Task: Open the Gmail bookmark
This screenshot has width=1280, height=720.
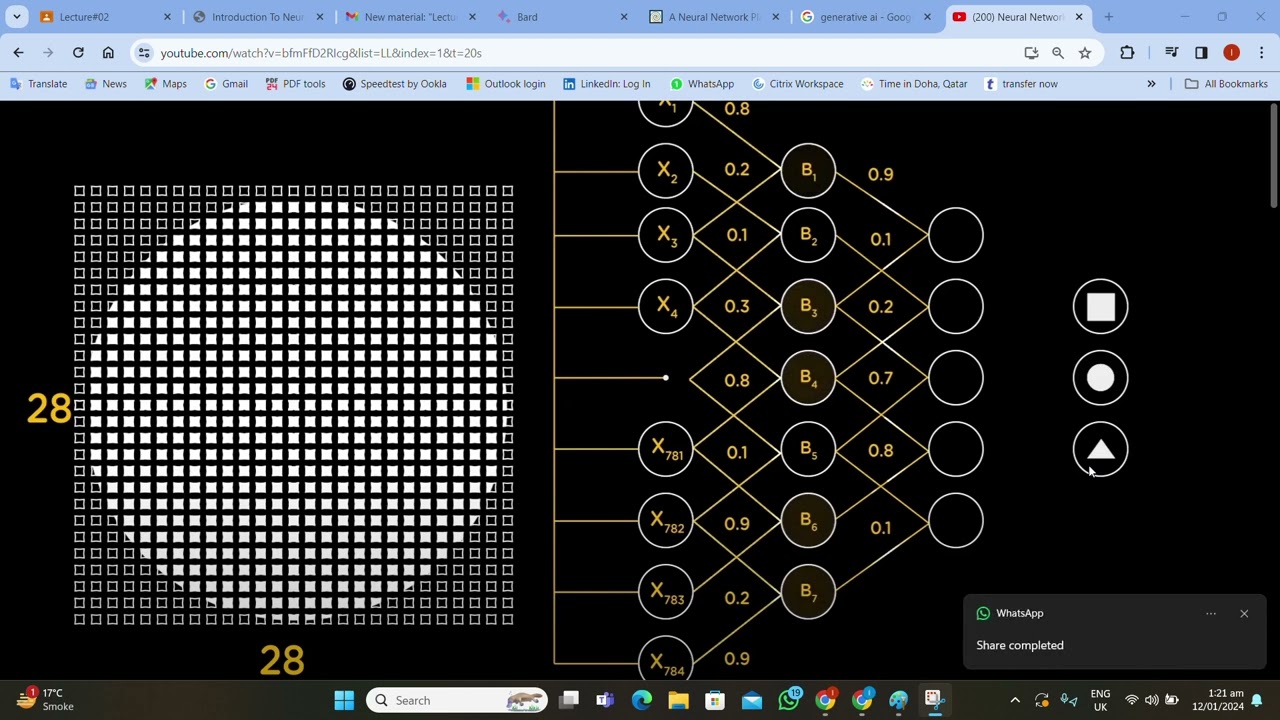Action: (x=226, y=84)
